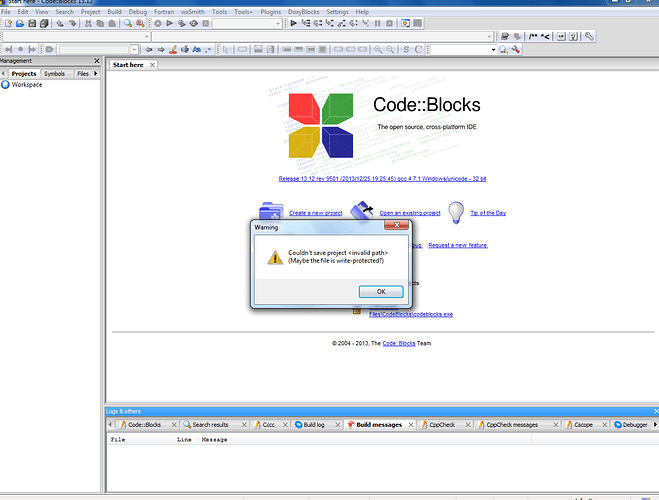659x500 pixels.
Task: Run search with ThreadSearch magnifier icon
Action: pyautogui.click(x=503, y=50)
